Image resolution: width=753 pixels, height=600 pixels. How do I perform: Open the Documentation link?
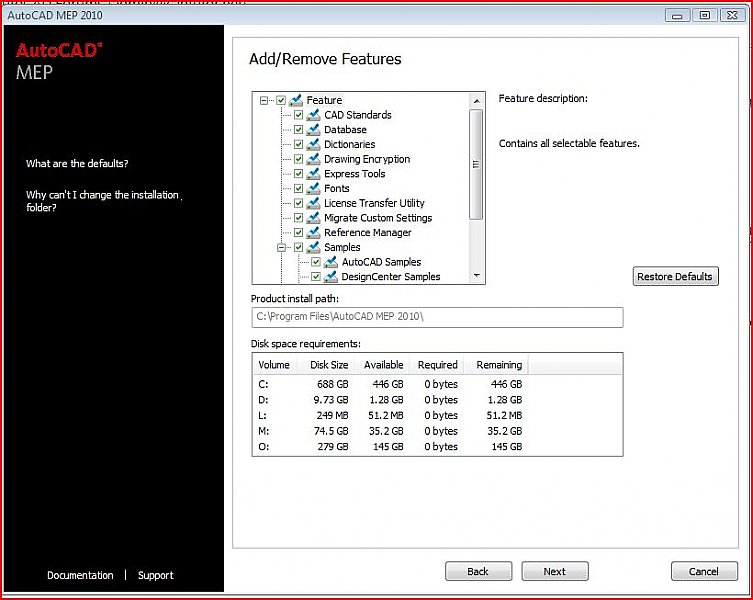80,575
